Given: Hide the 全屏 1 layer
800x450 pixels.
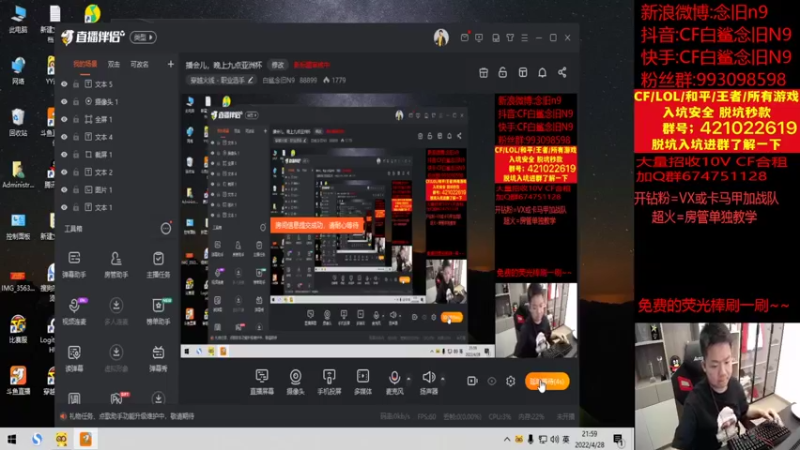Looking at the screenshot, I should [64, 119].
